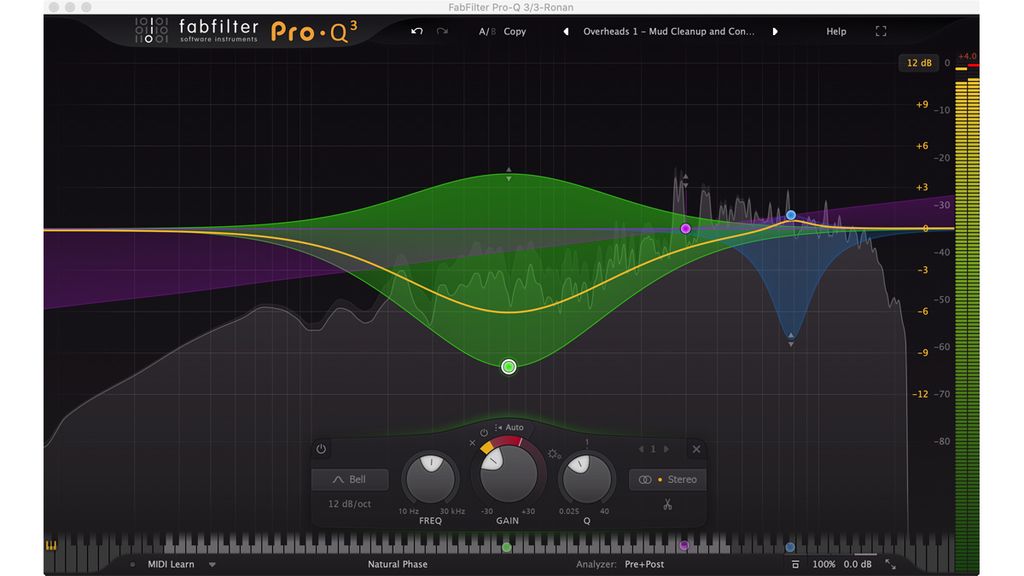Toggle the band power button

pyautogui.click(x=320, y=449)
